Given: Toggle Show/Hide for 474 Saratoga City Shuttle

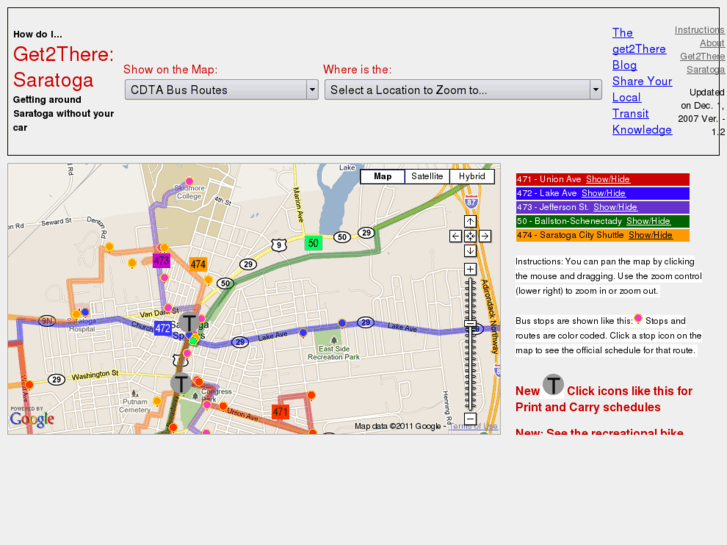Looking at the screenshot, I should [650, 235].
